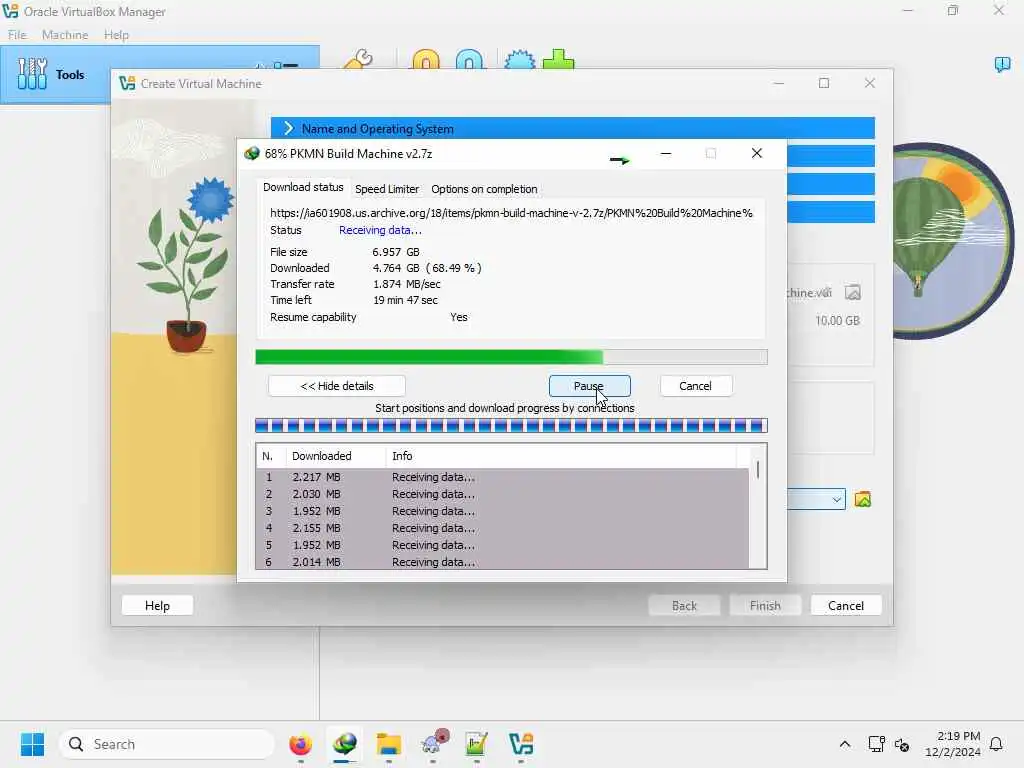
Task: Click the connections progress segment bar
Action: click(511, 426)
